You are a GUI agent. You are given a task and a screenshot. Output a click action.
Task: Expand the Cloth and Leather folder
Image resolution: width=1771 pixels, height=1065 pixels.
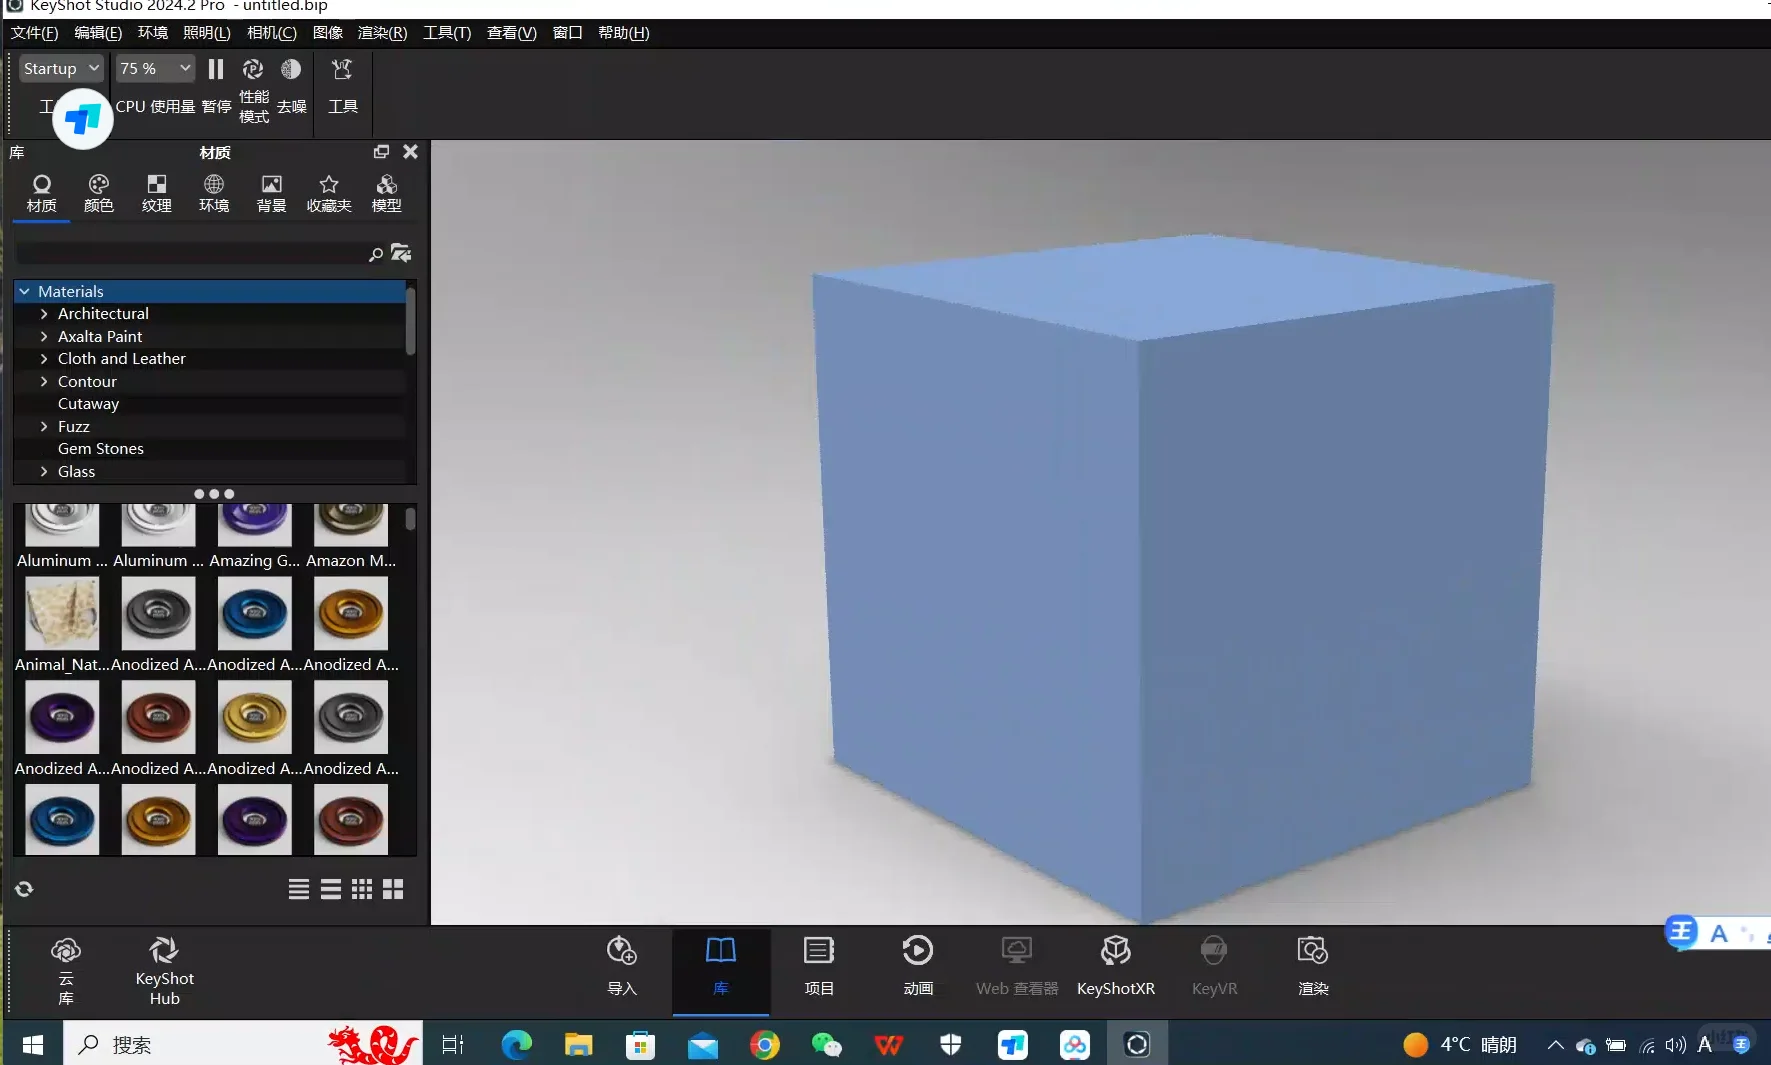coord(44,359)
